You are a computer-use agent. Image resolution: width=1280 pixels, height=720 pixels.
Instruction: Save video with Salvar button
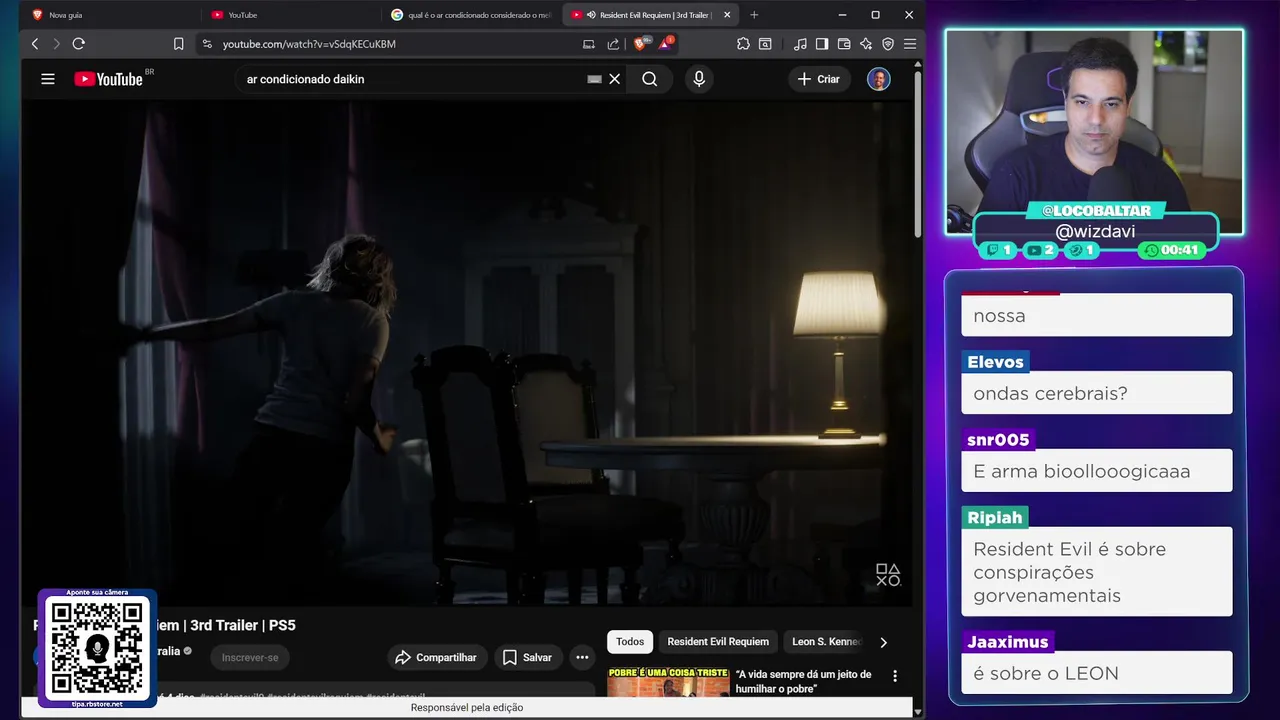[527, 657]
